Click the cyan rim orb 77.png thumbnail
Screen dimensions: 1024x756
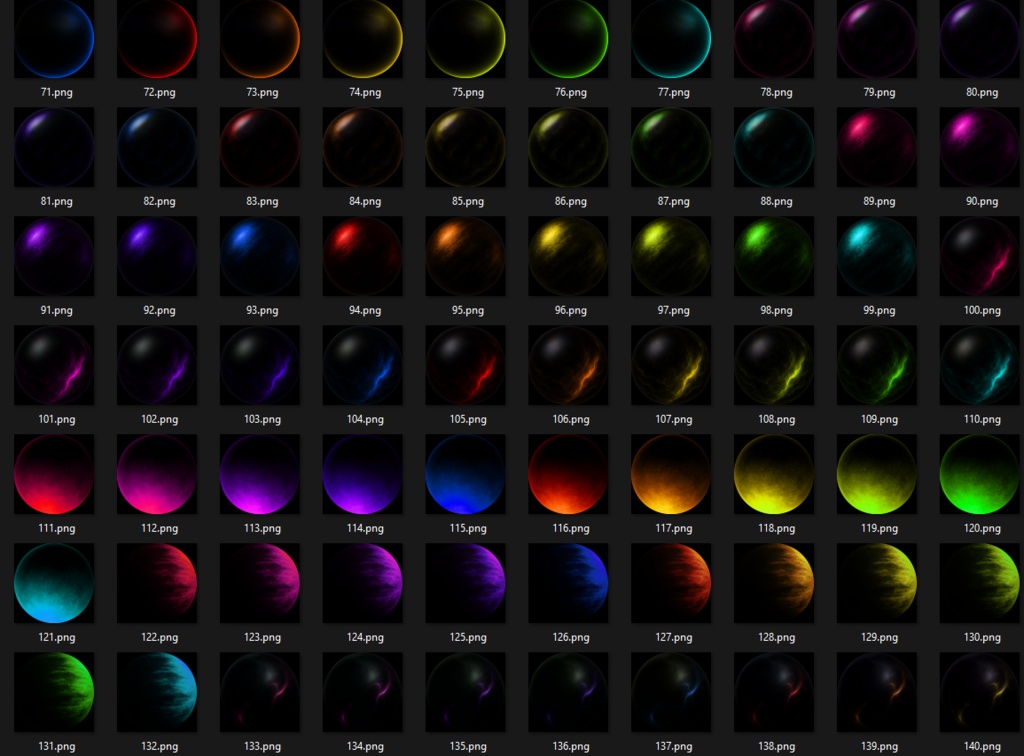671,39
